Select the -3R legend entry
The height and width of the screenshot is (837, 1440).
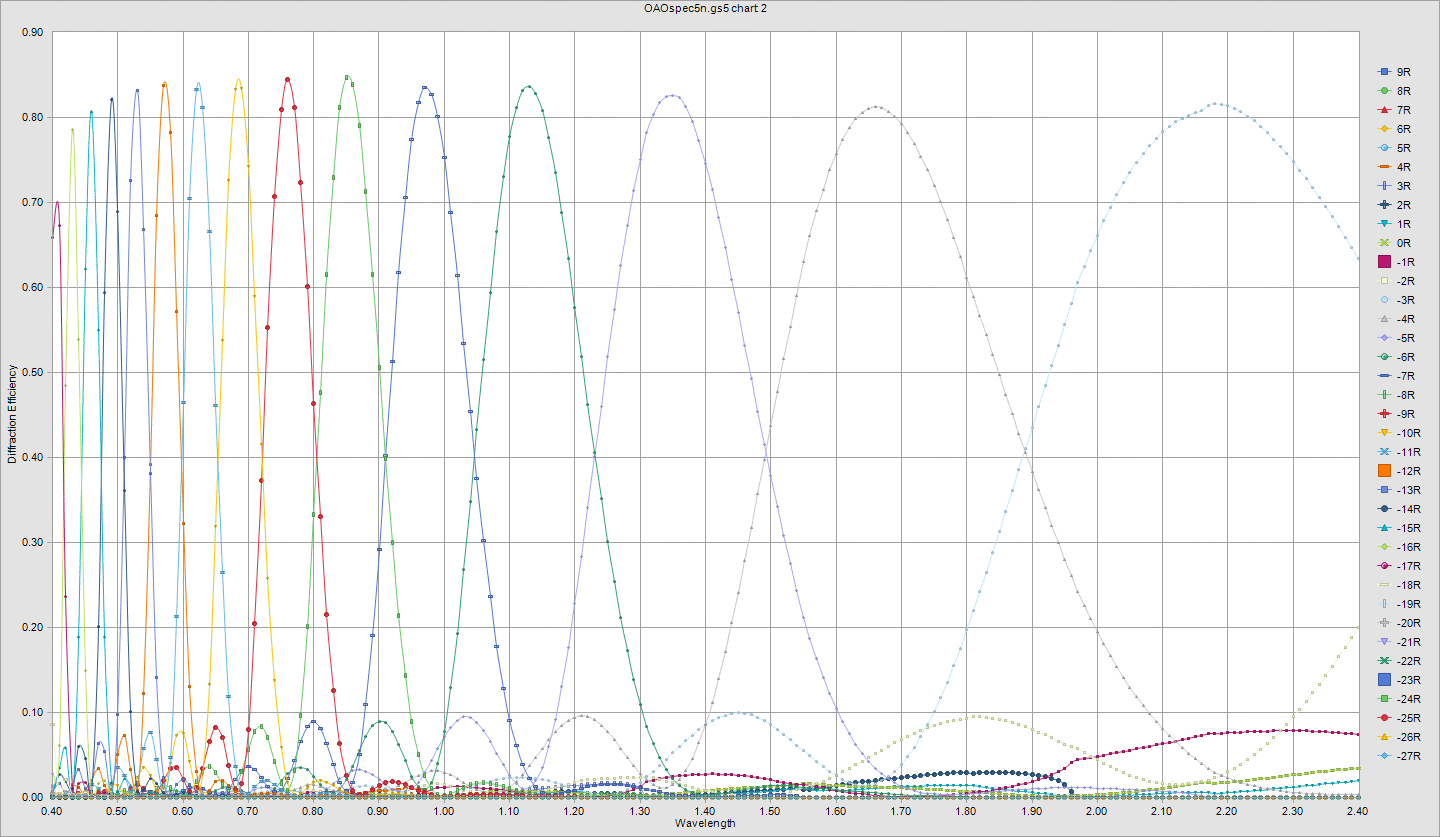[1396, 300]
